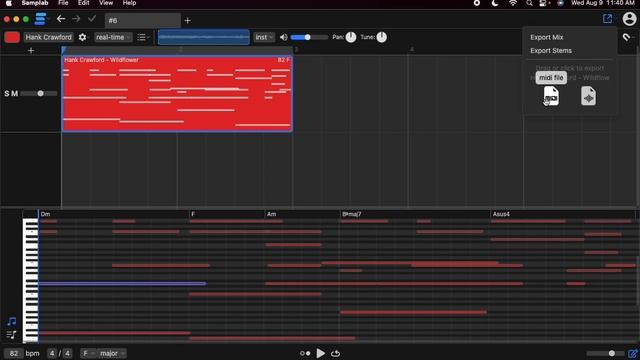Screen dimensions: 640x360
Task: Open the Wi-Fi menu bar icon
Action: click(x=513, y=3)
